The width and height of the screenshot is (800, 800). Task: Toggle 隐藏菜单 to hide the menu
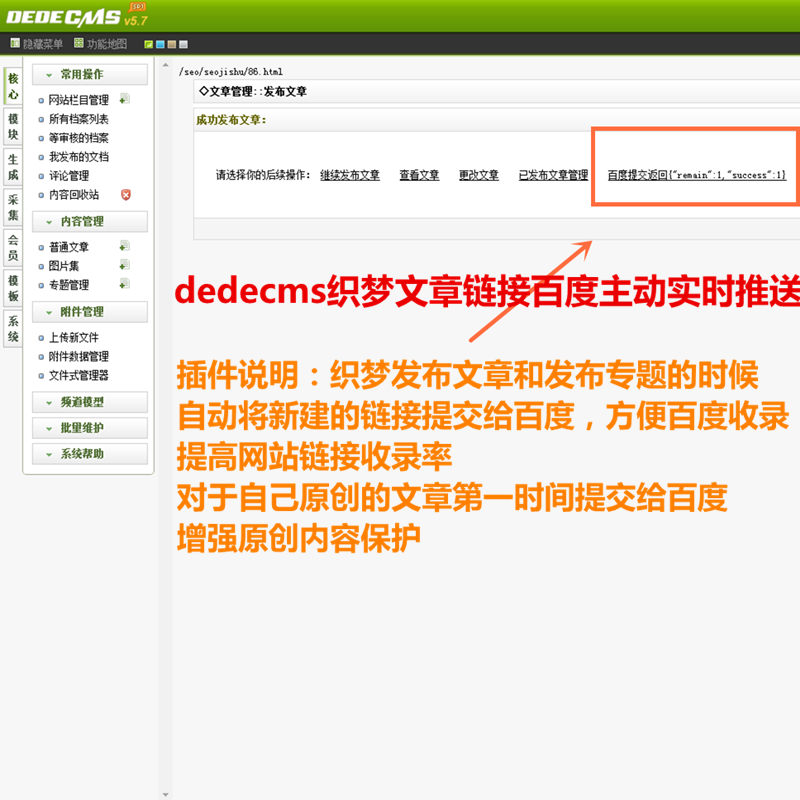click(x=42, y=44)
